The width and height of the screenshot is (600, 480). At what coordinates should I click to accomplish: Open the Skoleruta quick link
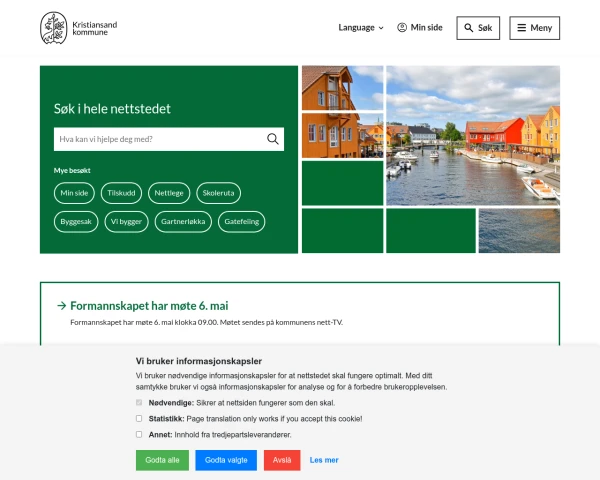click(218, 193)
